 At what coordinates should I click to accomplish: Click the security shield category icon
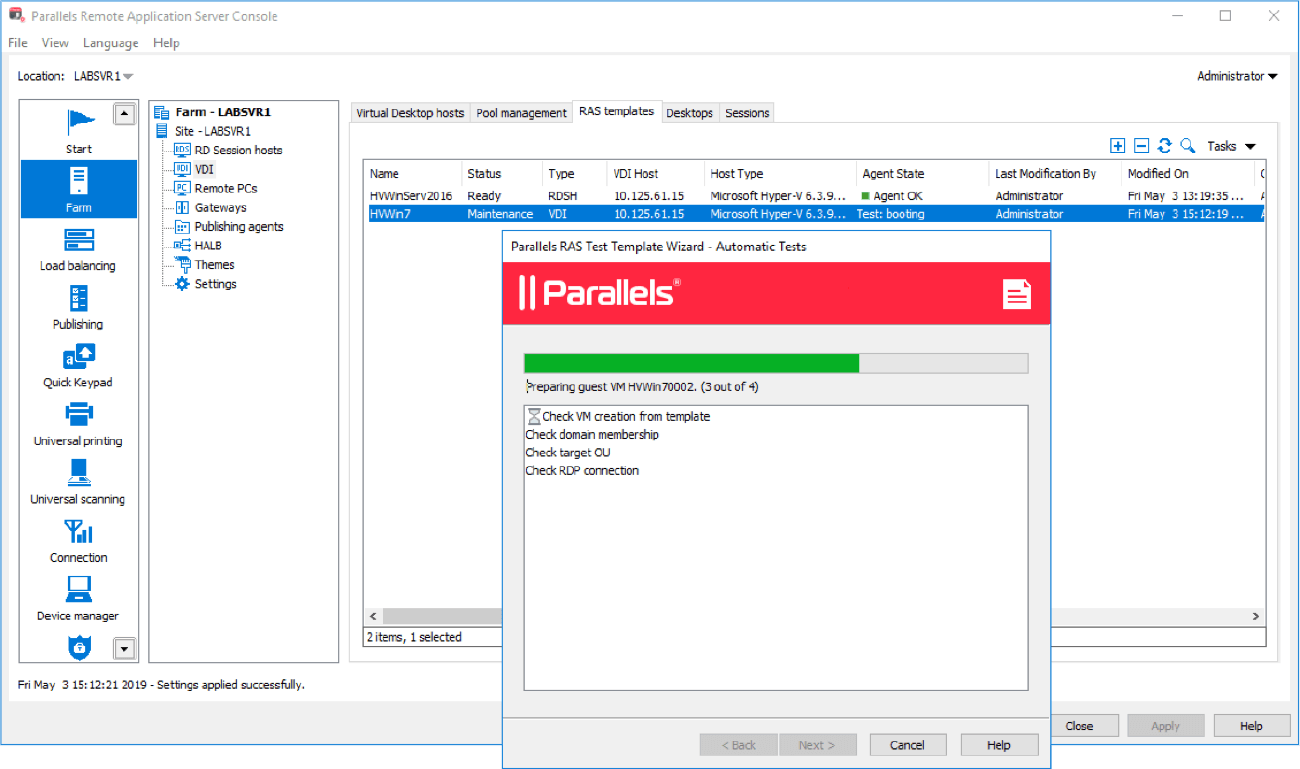pos(79,648)
